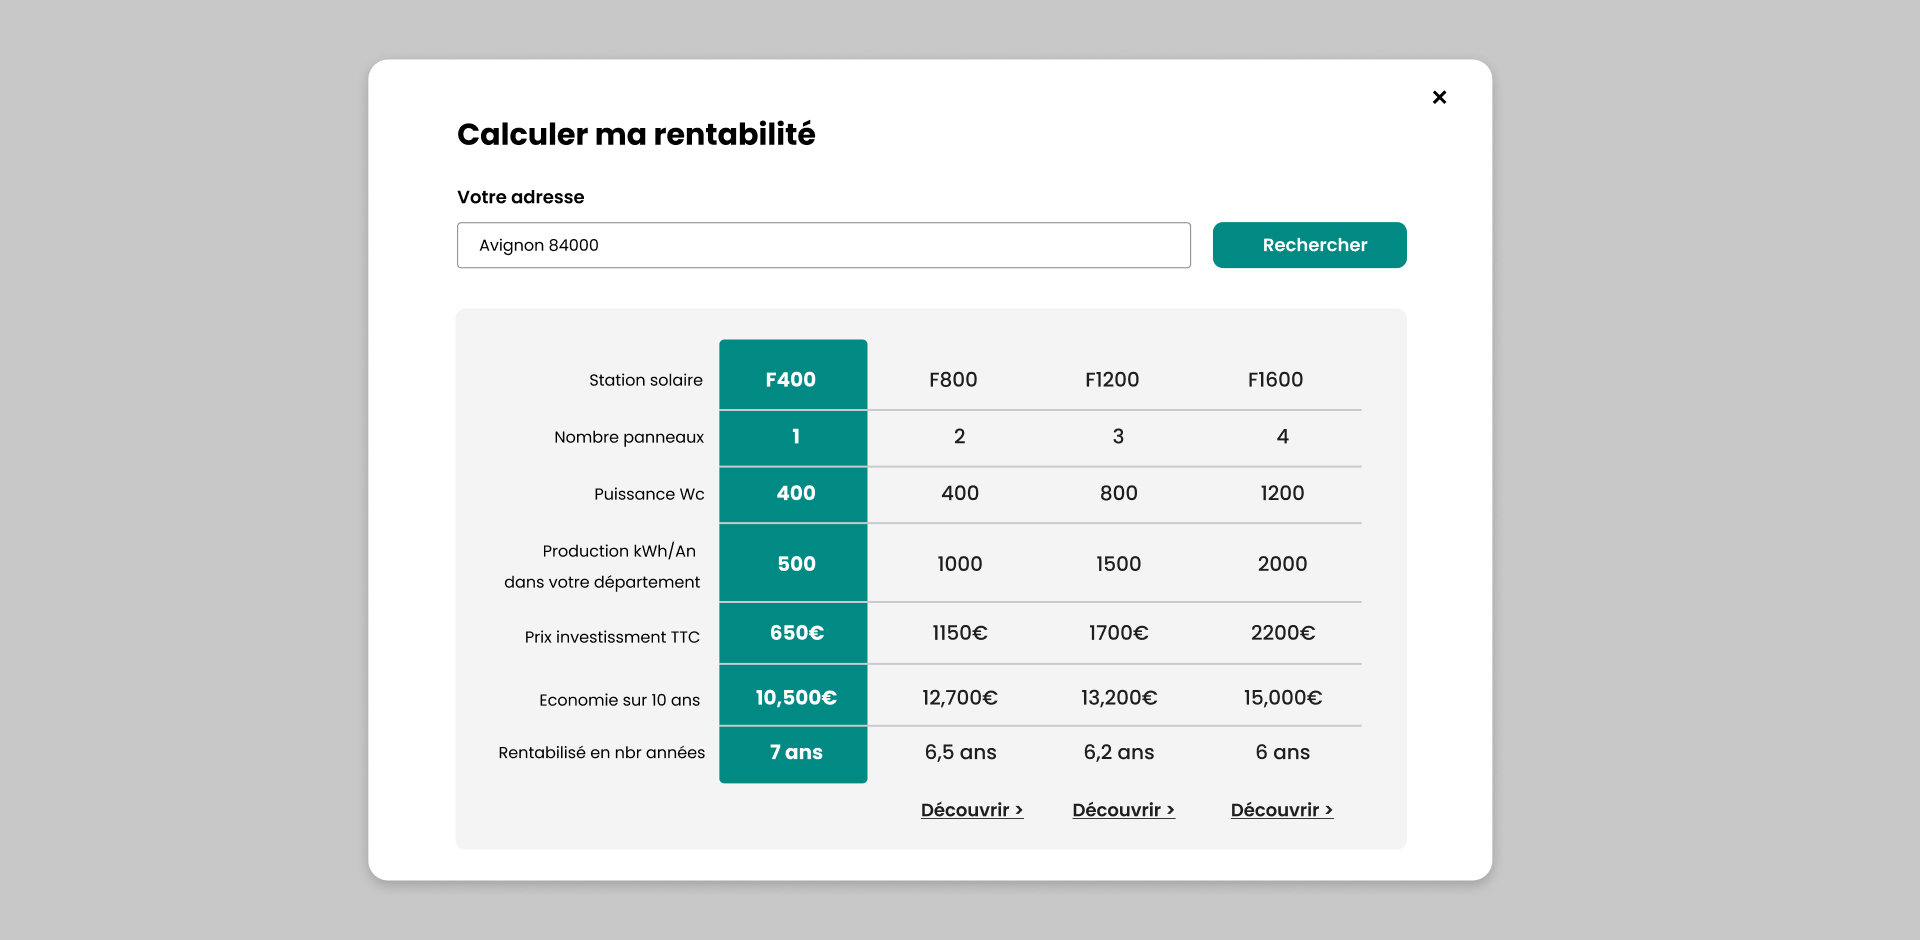Click the 650€ investment price cell
The image size is (1920, 940).
pyautogui.click(x=796, y=633)
